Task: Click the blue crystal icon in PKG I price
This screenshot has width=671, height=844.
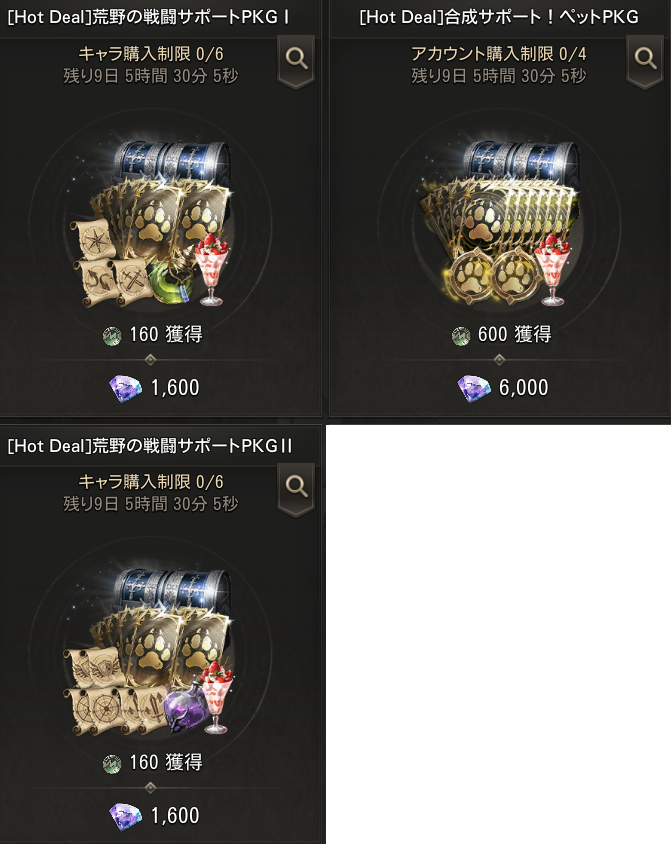Action: tap(125, 388)
